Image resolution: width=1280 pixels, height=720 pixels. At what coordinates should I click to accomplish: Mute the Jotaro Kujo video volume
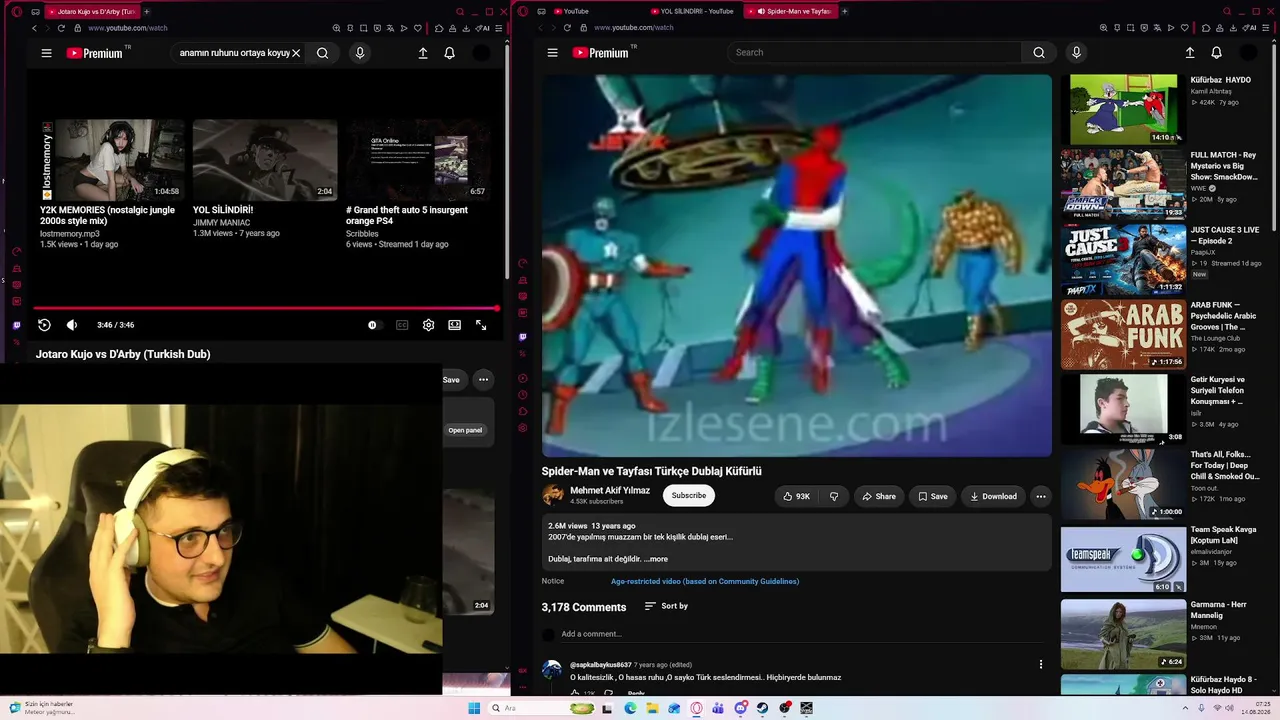click(x=72, y=325)
